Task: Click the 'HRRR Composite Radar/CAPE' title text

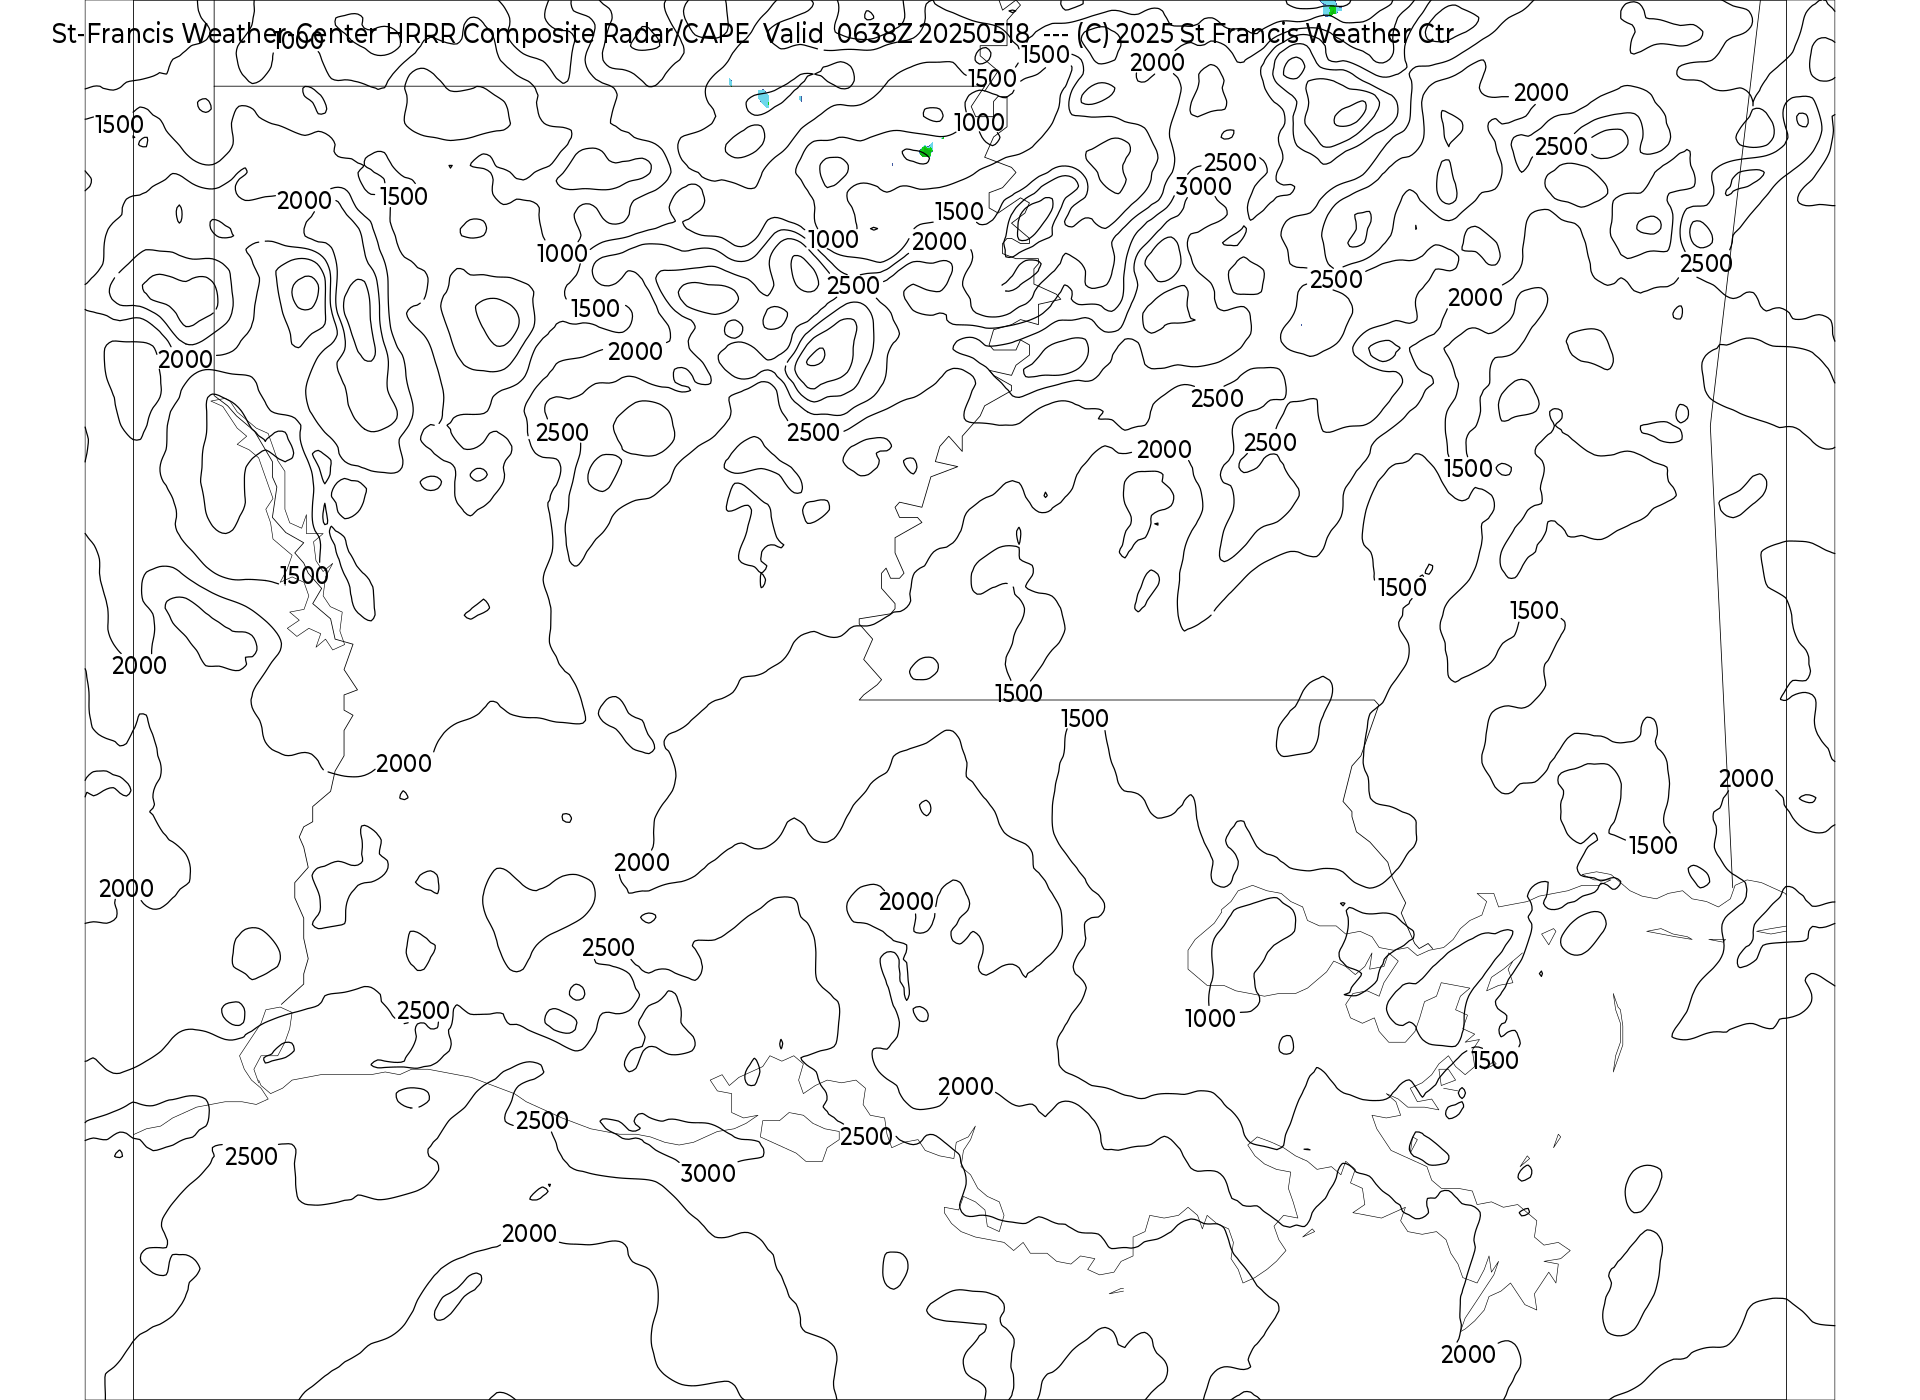Action: point(567,34)
